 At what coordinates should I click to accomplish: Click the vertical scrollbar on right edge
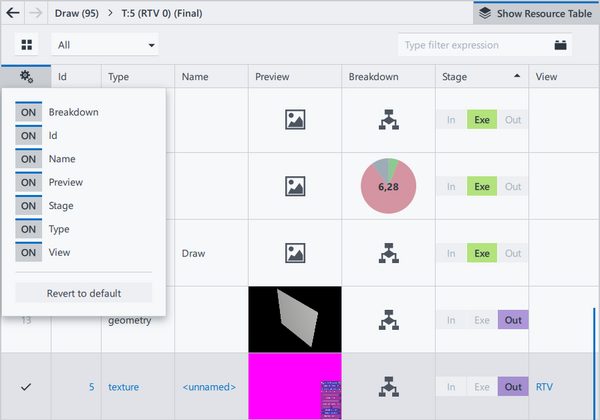click(594, 363)
